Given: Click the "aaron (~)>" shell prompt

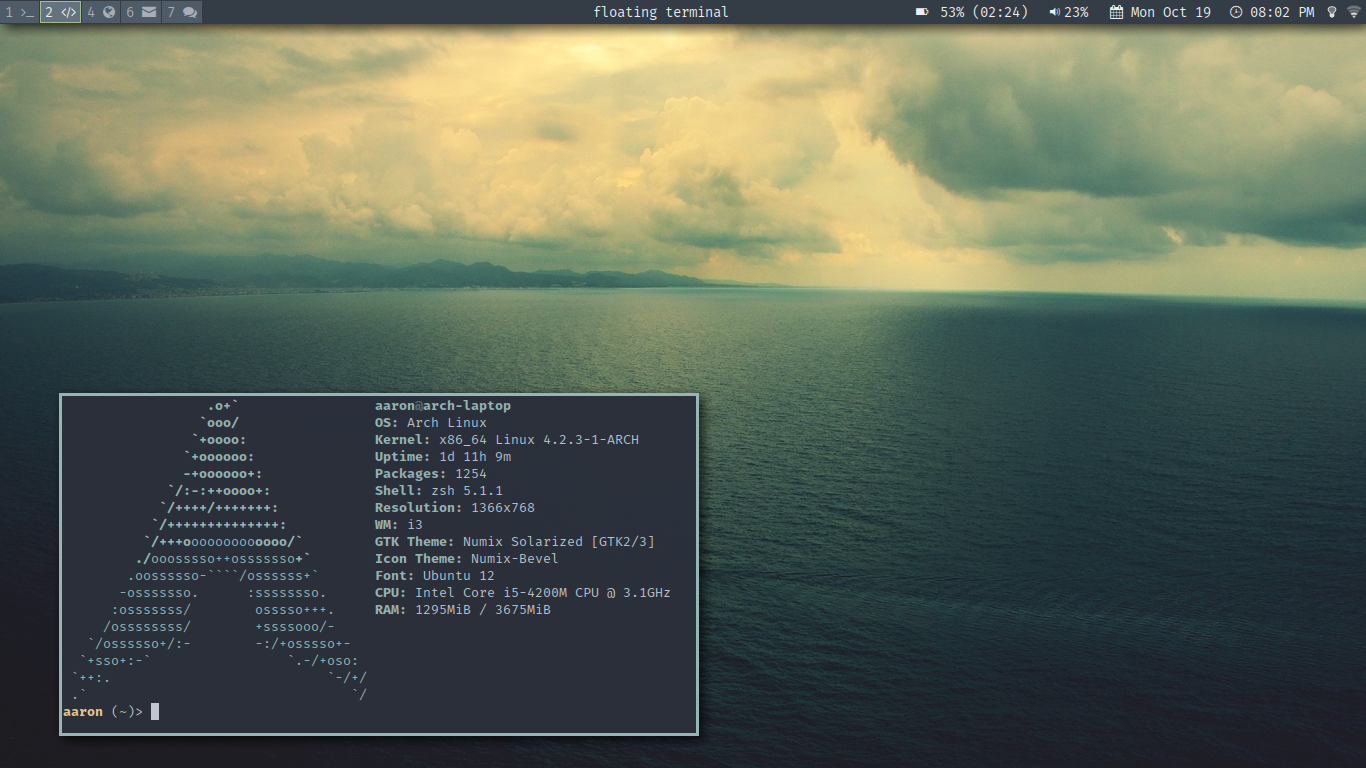Looking at the screenshot, I should (103, 712).
